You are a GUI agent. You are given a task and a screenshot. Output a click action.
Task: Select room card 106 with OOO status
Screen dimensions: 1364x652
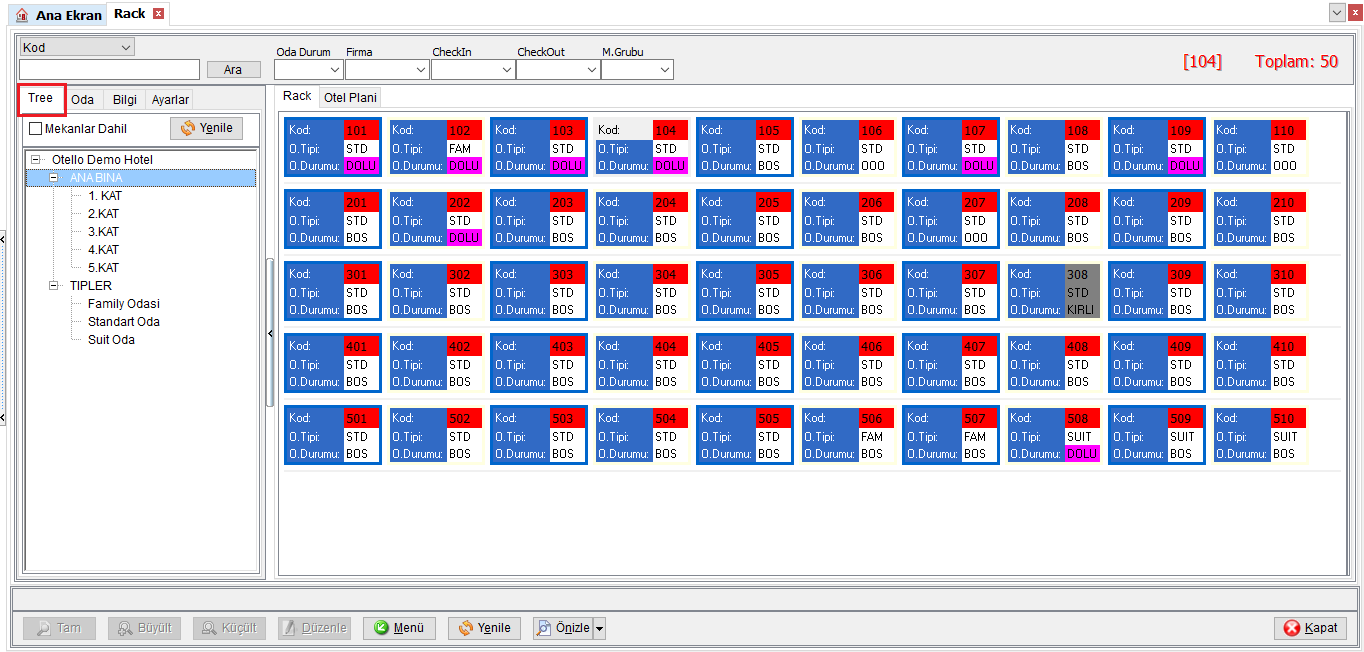tap(848, 147)
